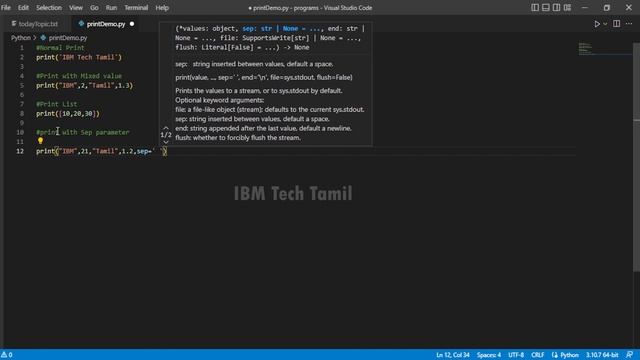Split the editor to the right

click(616, 24)
